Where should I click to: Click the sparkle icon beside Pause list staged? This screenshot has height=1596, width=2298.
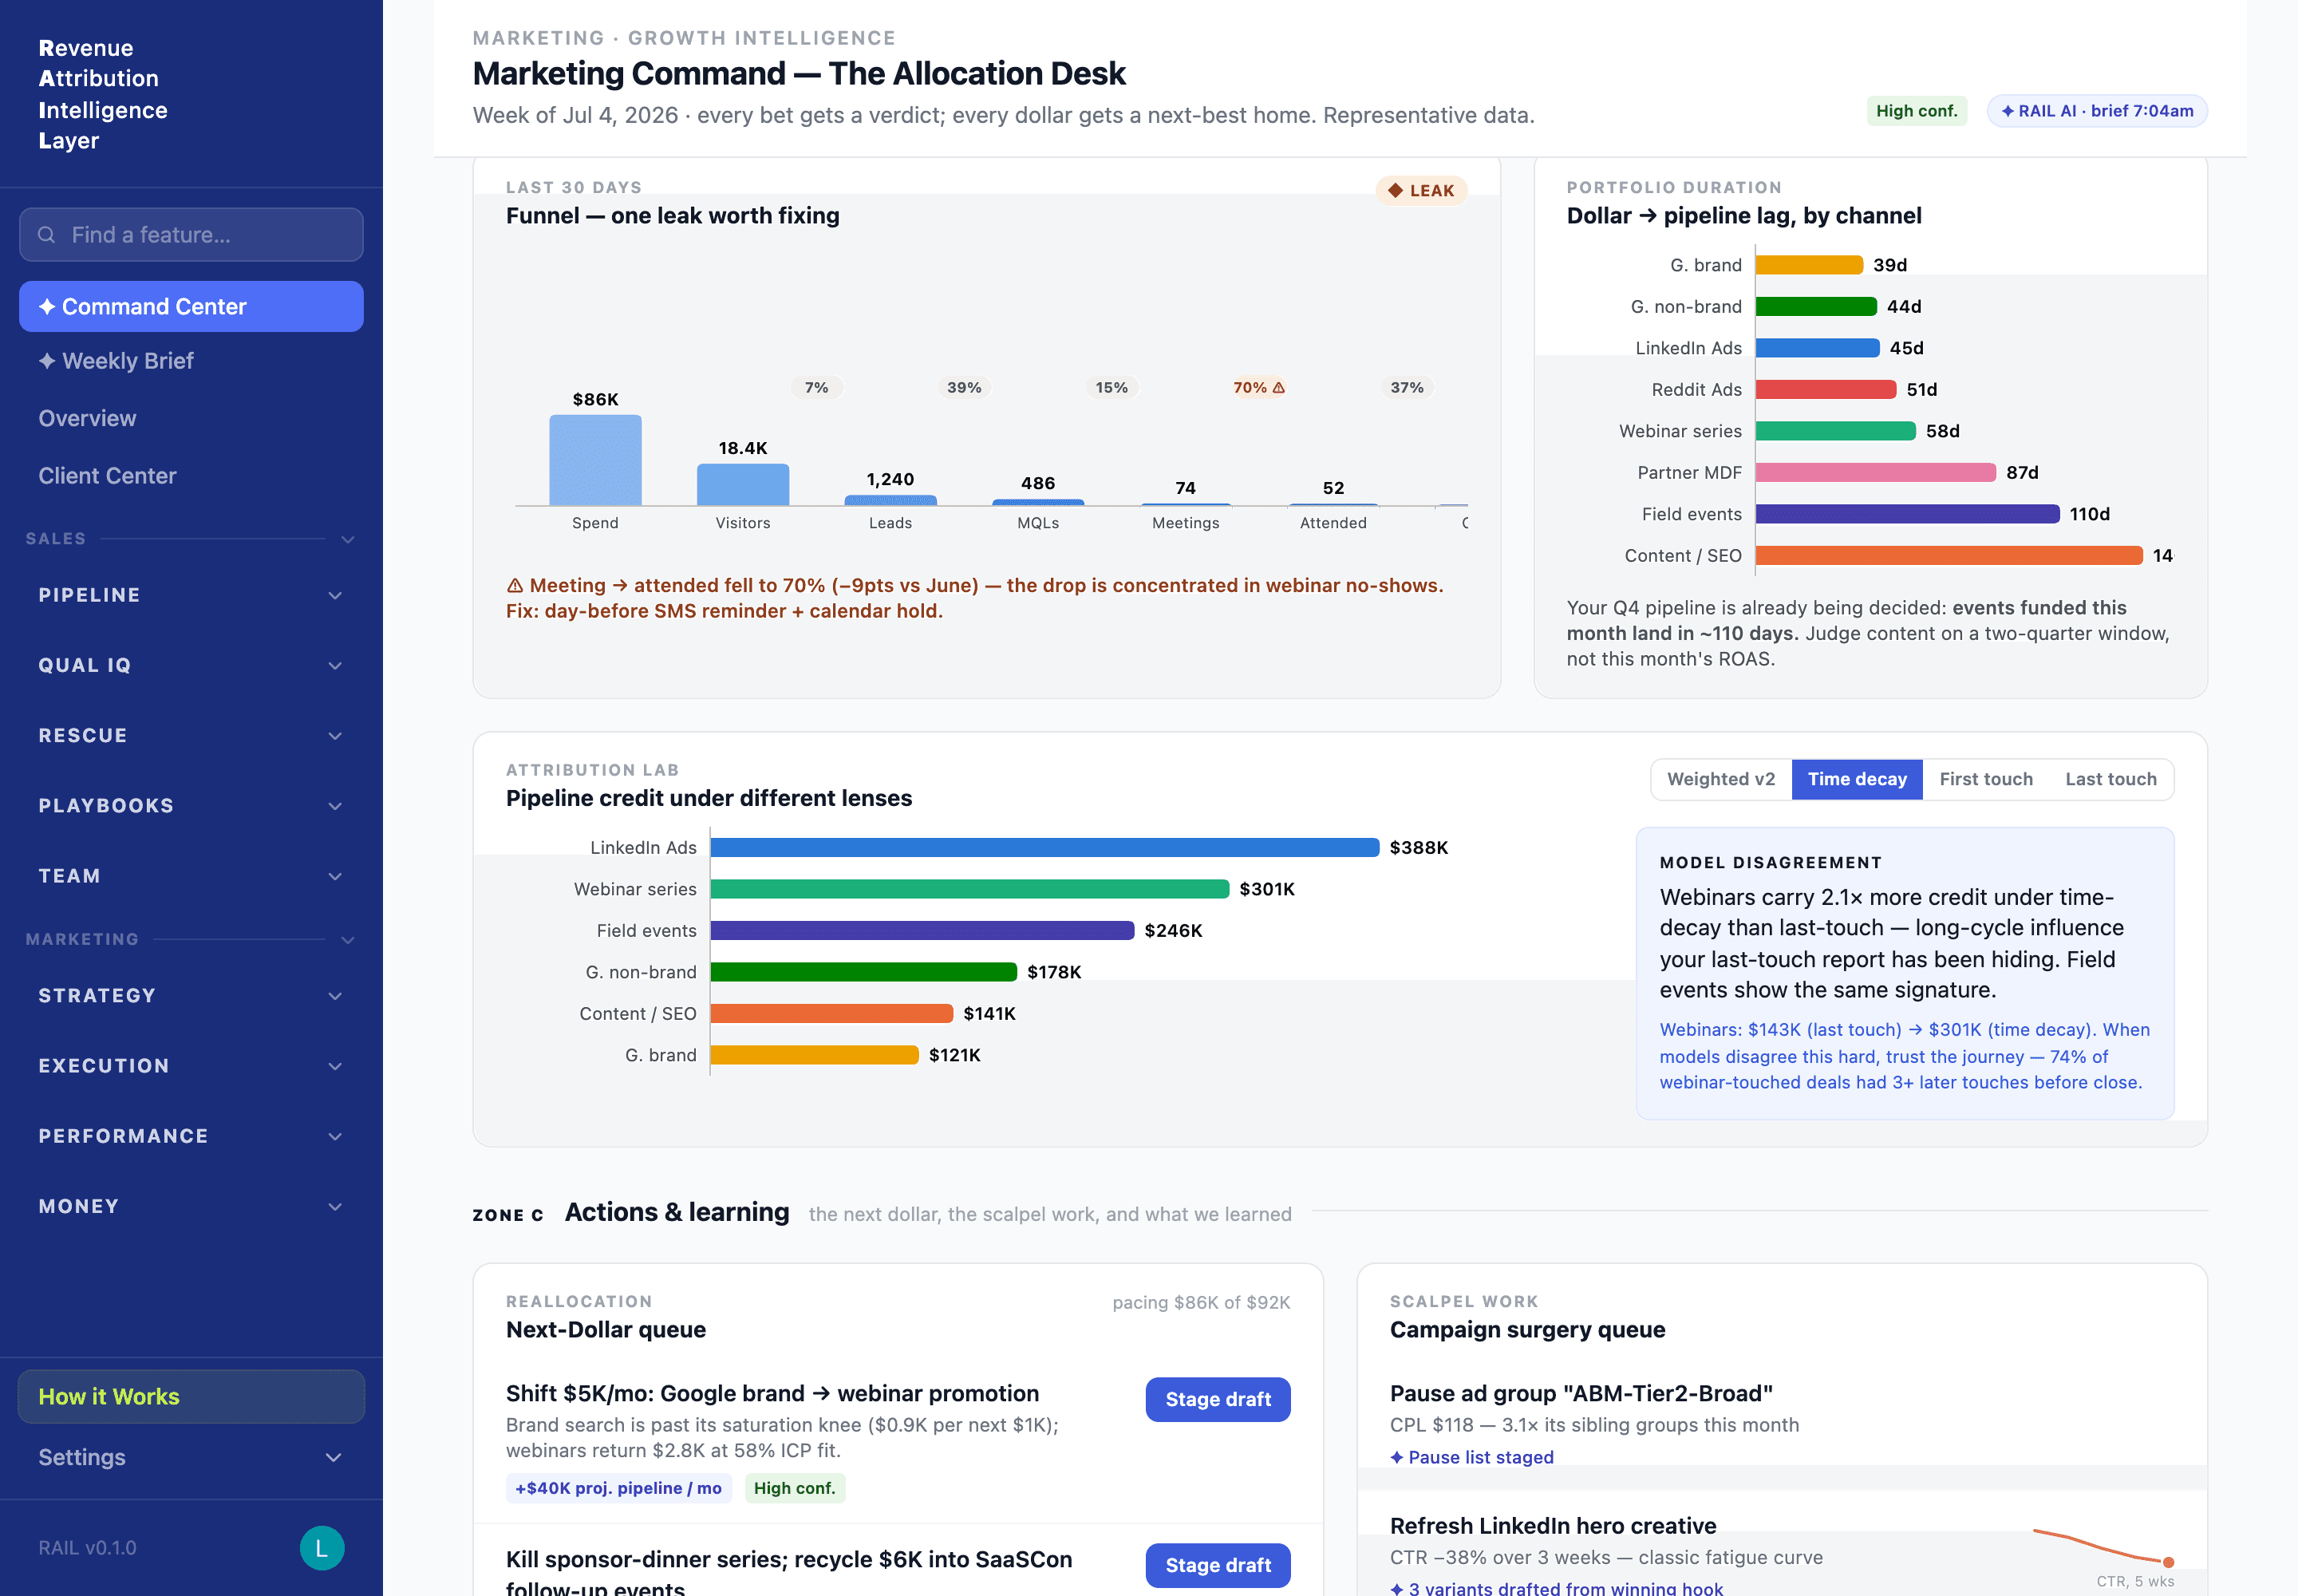click(x=1397, y=1458)
